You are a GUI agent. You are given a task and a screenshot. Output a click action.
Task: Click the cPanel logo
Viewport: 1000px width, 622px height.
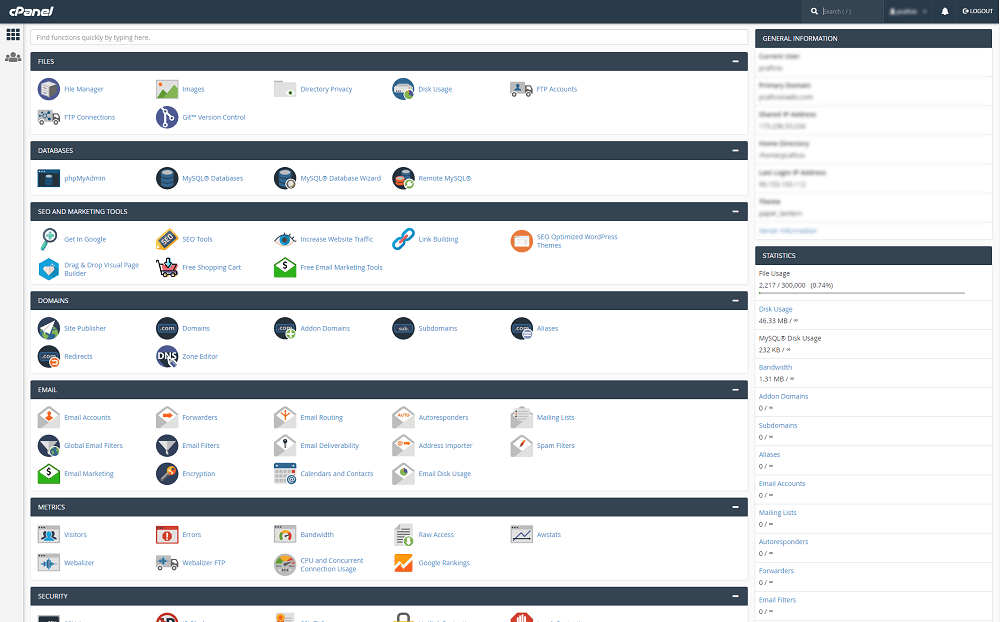(x=31, y=11)
